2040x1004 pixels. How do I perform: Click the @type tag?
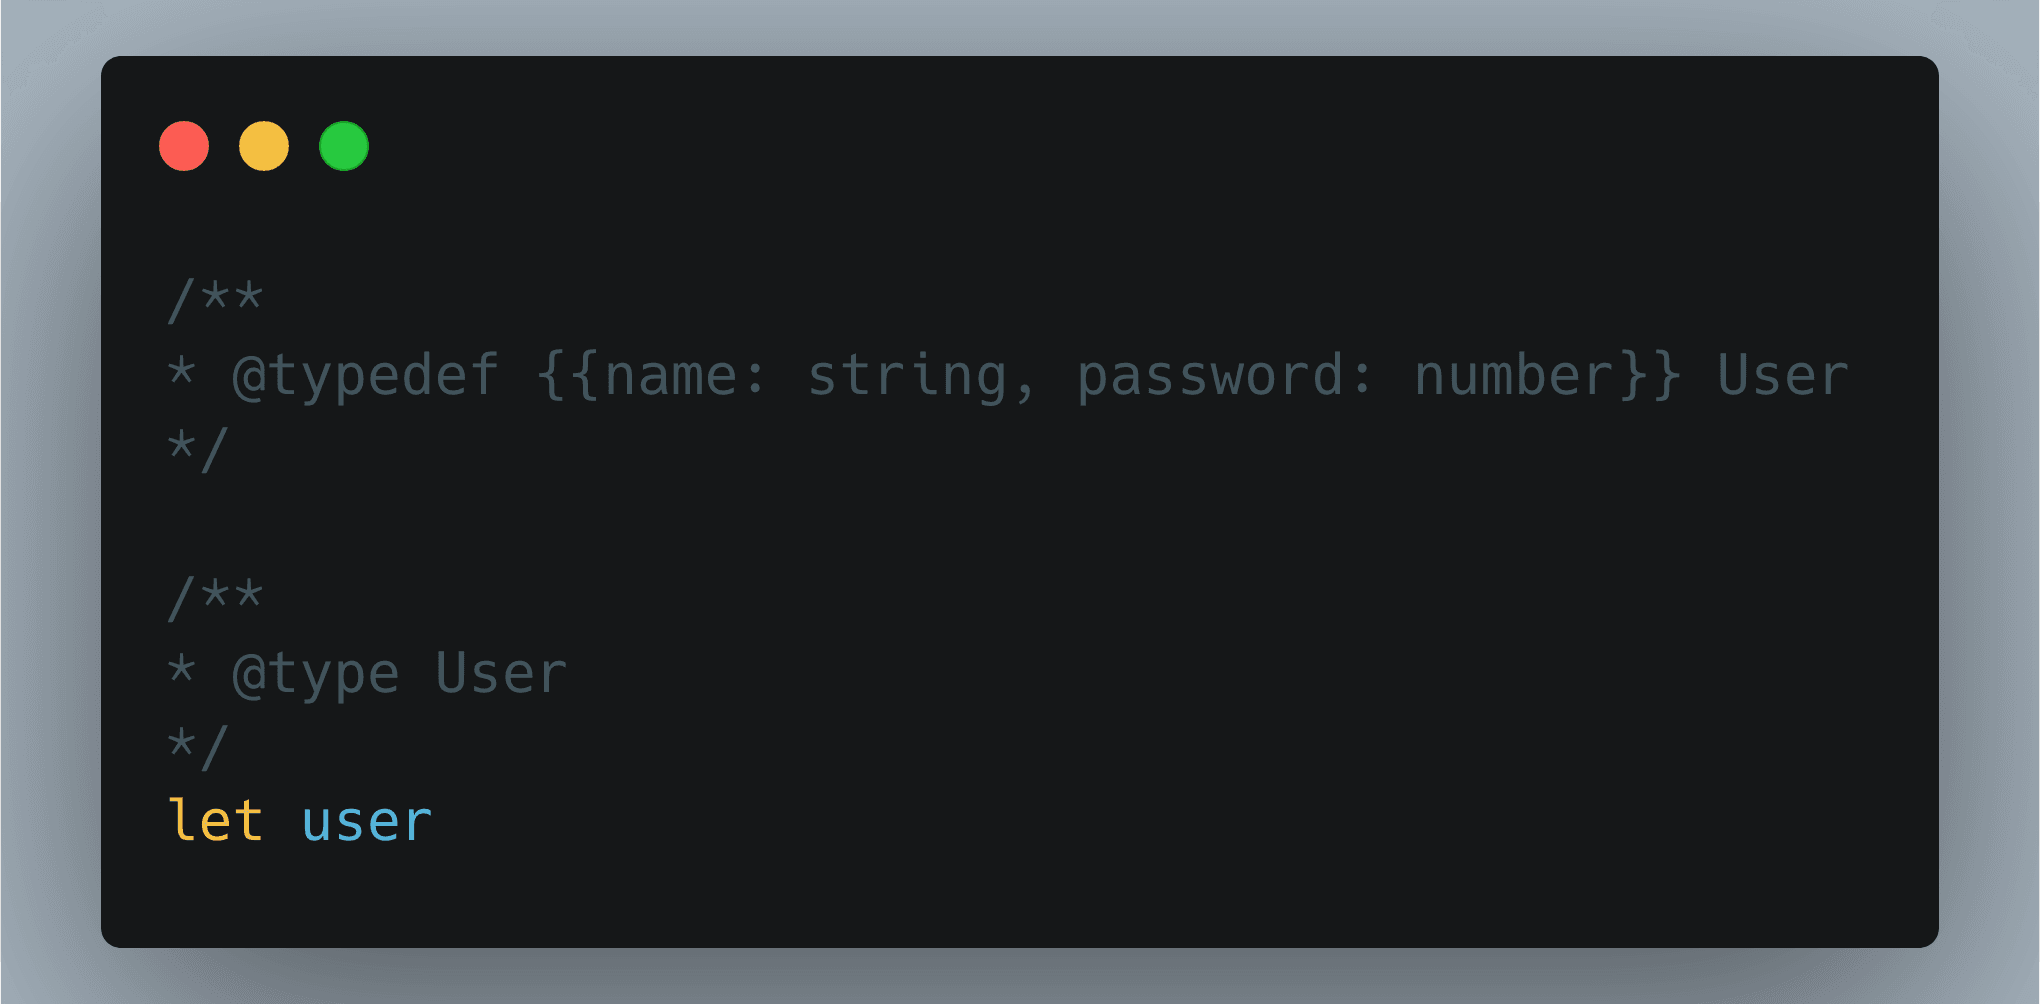315,673
